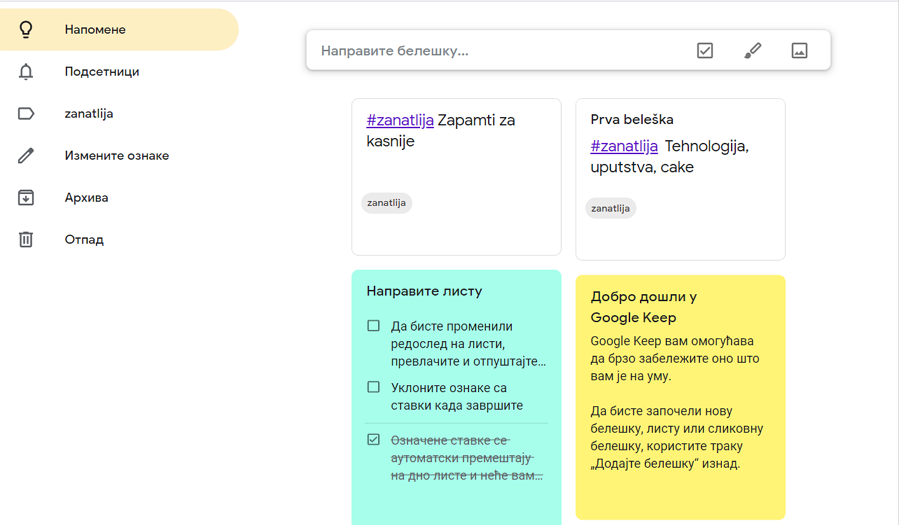
Task: Uncheck the 'Означене ставке се' completed item
Action: (373, 440)
